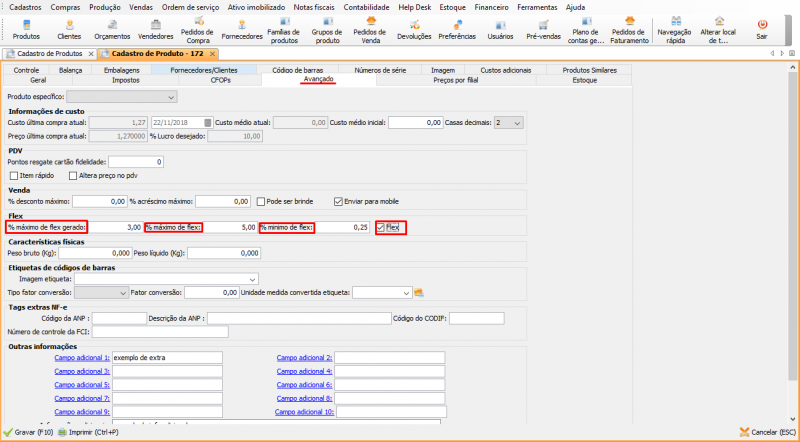Open Usuários toolbar icon
Image resolution: width=800 pixels, height=442 pixels.
(x=500, y=28)
